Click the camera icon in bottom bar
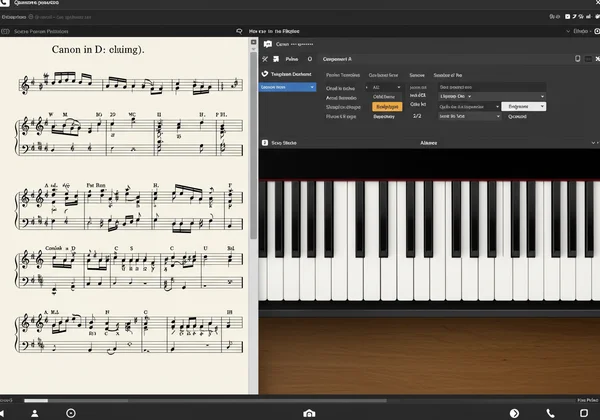600x420 pixels. click(308, 413)
